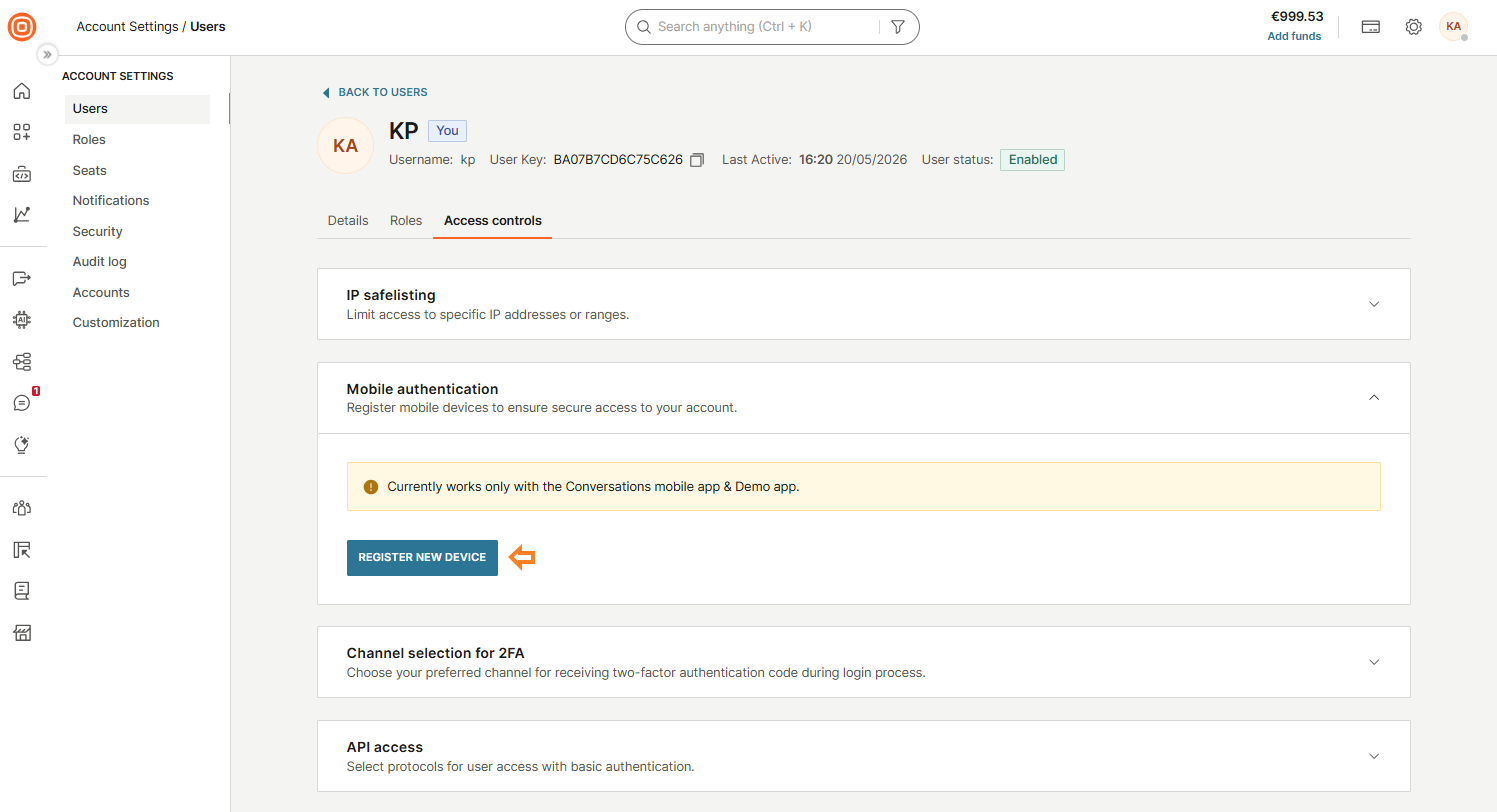Open the People group icon
Screen dimensions: 1497x812
[x=22, y=508]
